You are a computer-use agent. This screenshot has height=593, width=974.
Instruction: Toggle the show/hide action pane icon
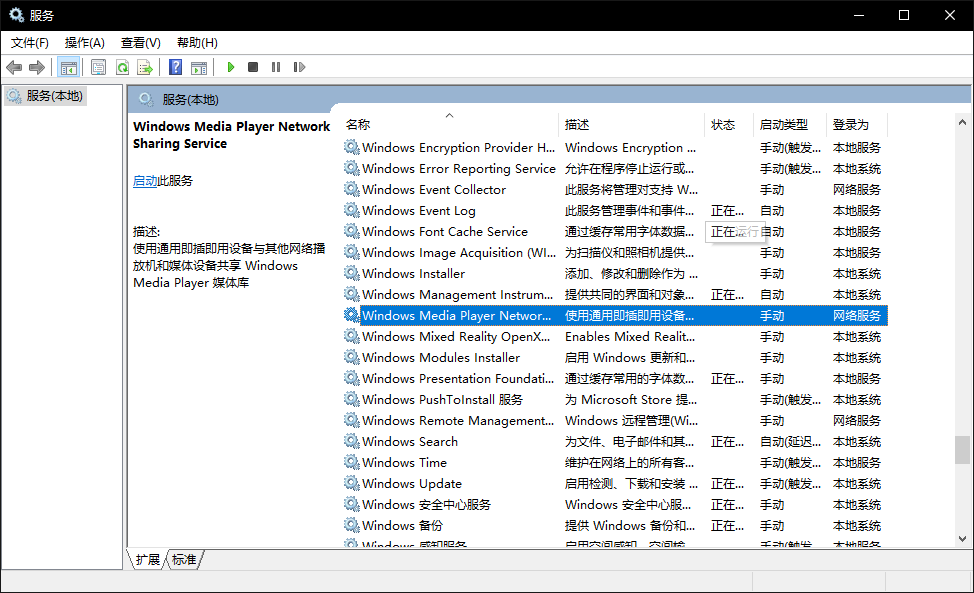pos(199,67)
